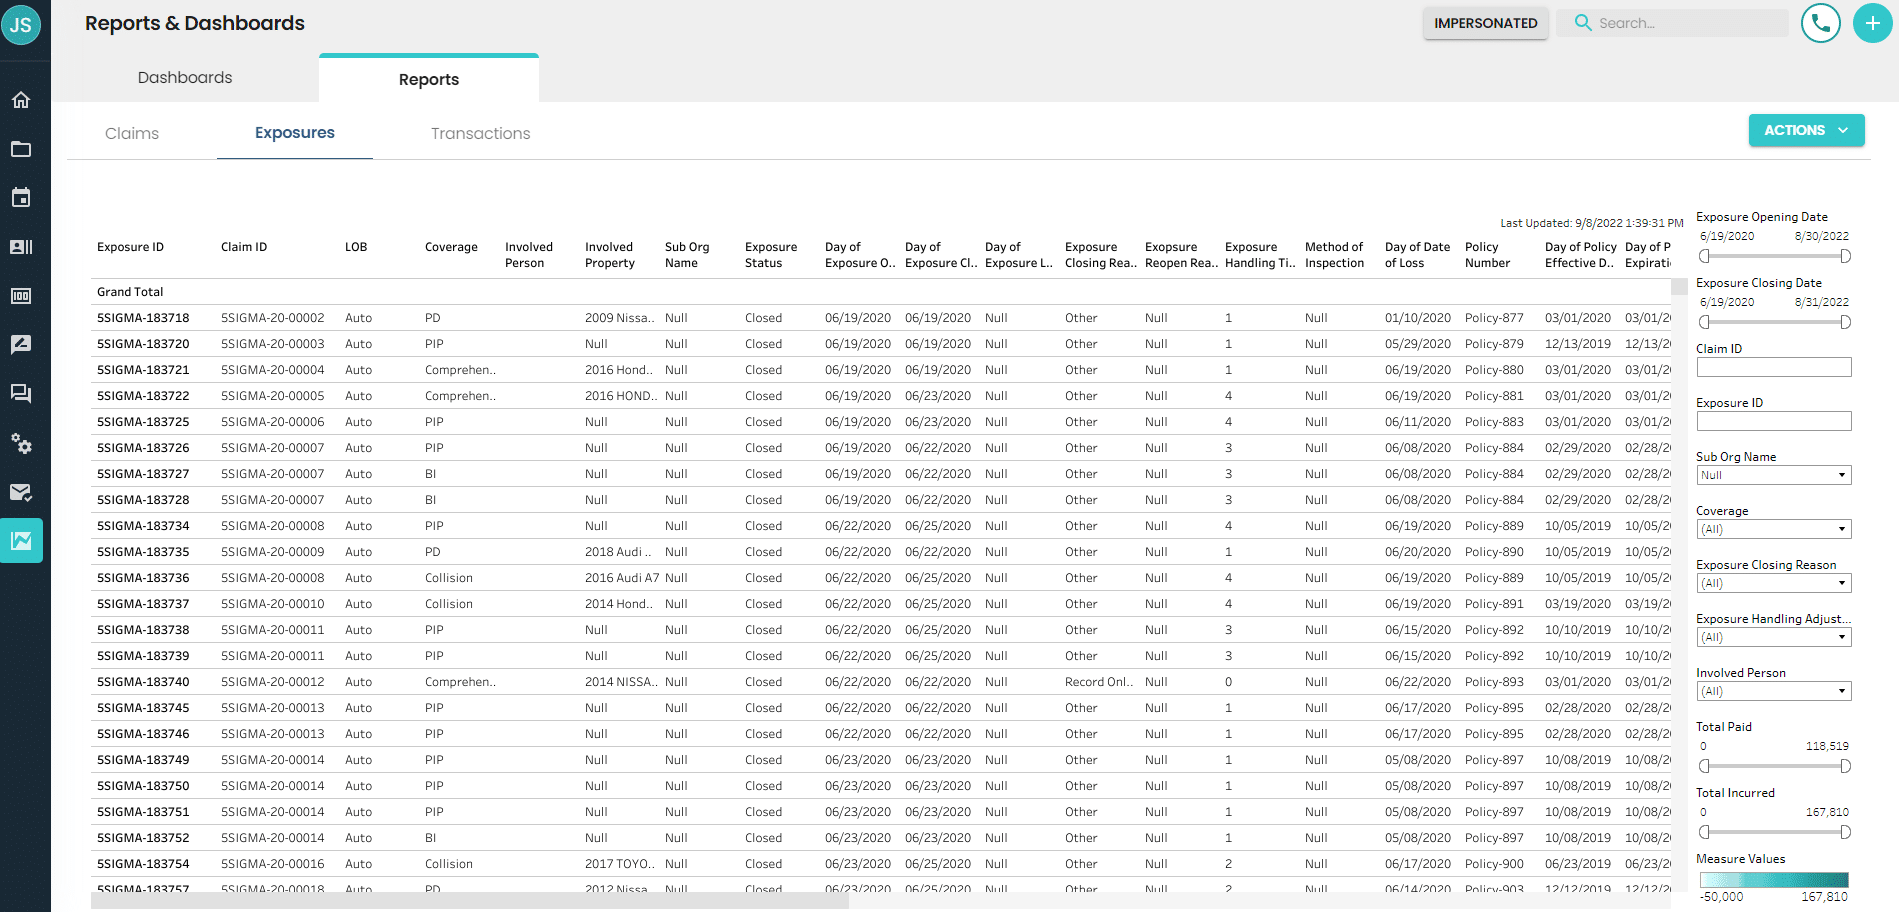This screenshot has height=912, width=1899.
Task: Open the Dashboards tab
Action: click(x=184, y=77)
